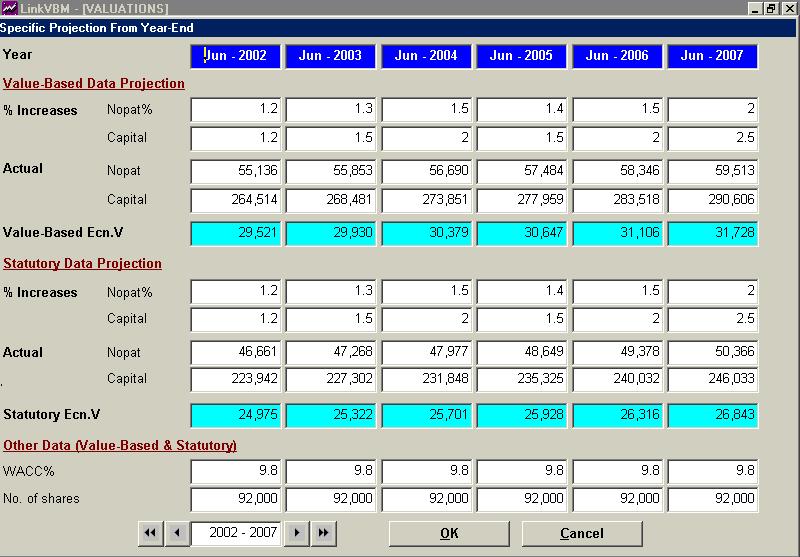Edit Statutory Capital % for Jun 2006
The image size is (800, 557).
(x=617, y=319)
